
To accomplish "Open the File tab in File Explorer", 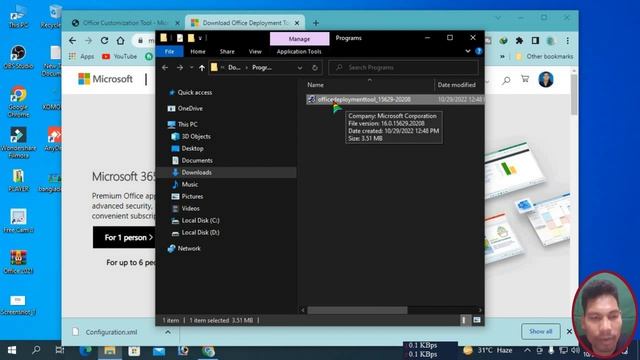I will 169,51.
